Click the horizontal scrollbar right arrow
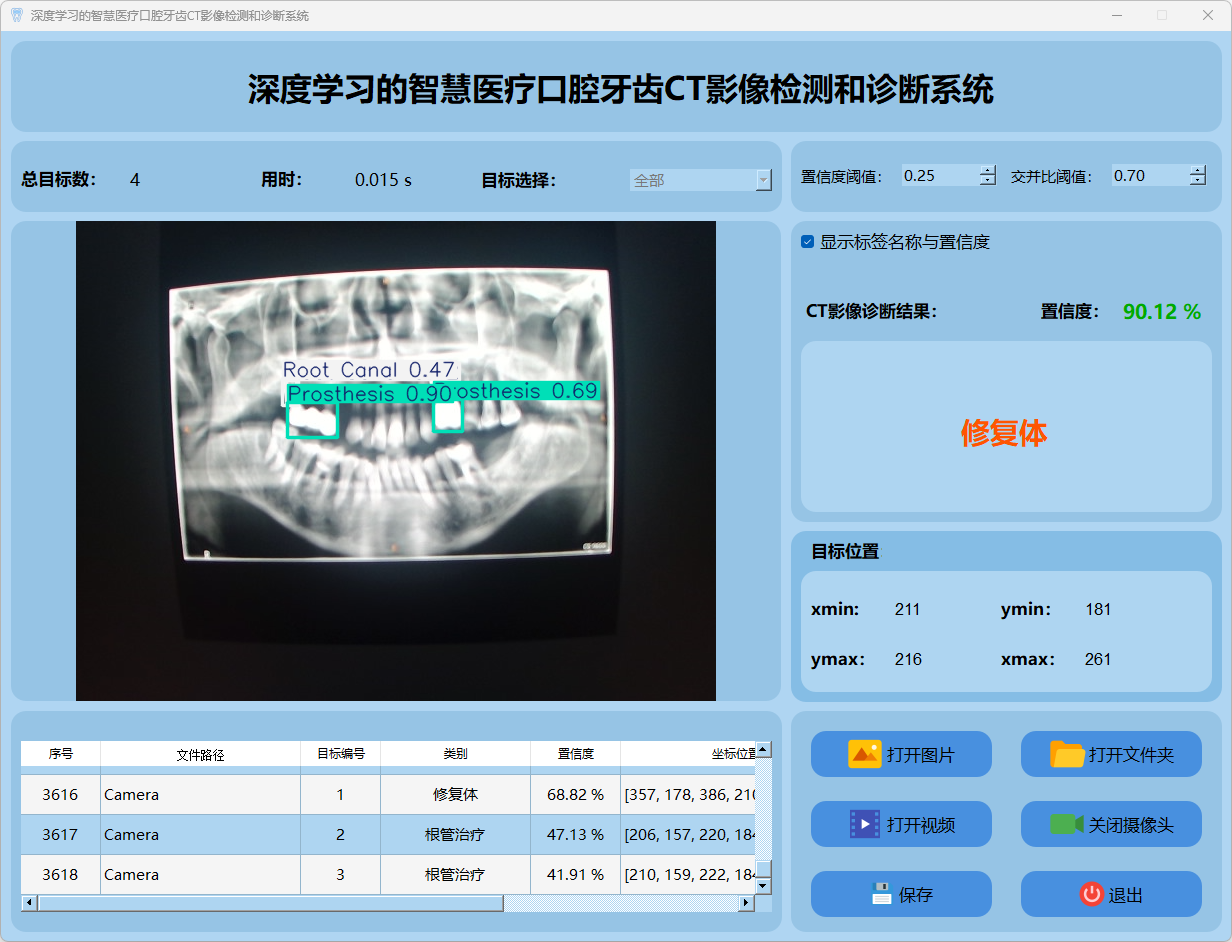The image size is (1232, 942). (x=745, y=903)
